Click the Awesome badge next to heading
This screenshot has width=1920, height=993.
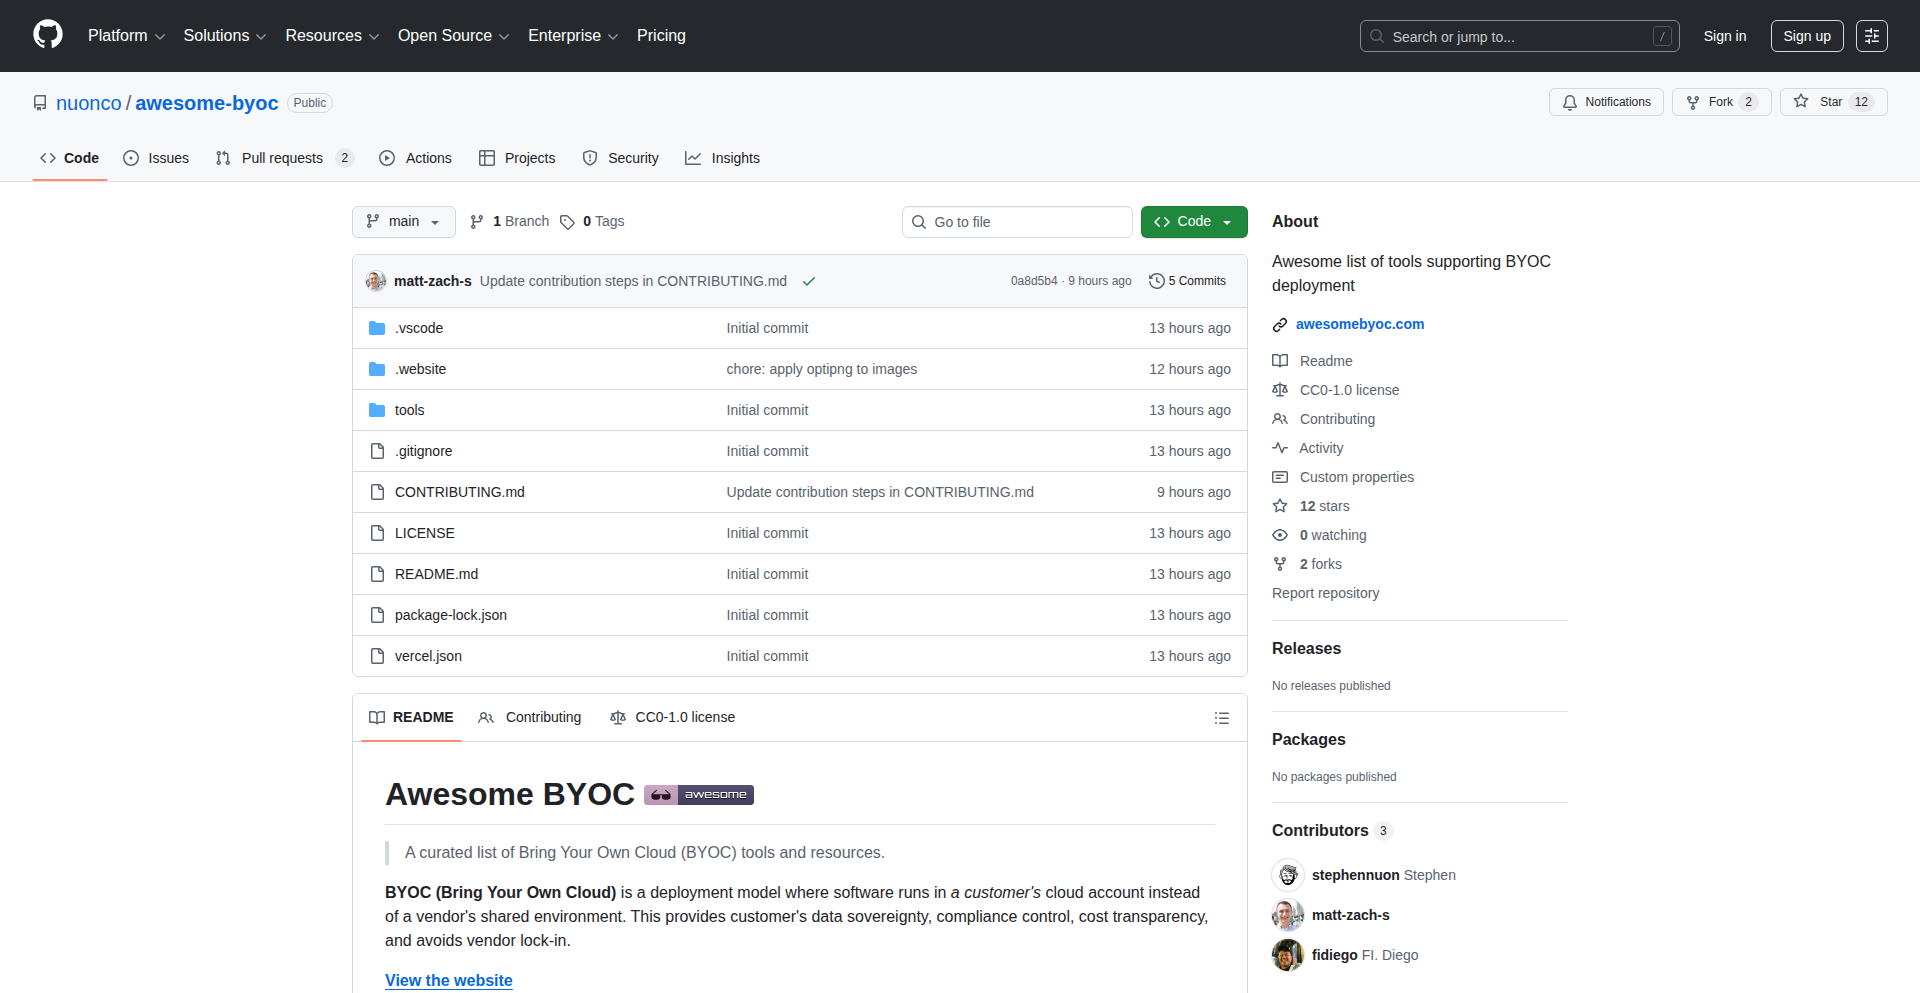pyautogui.click(x=698, y=795)
